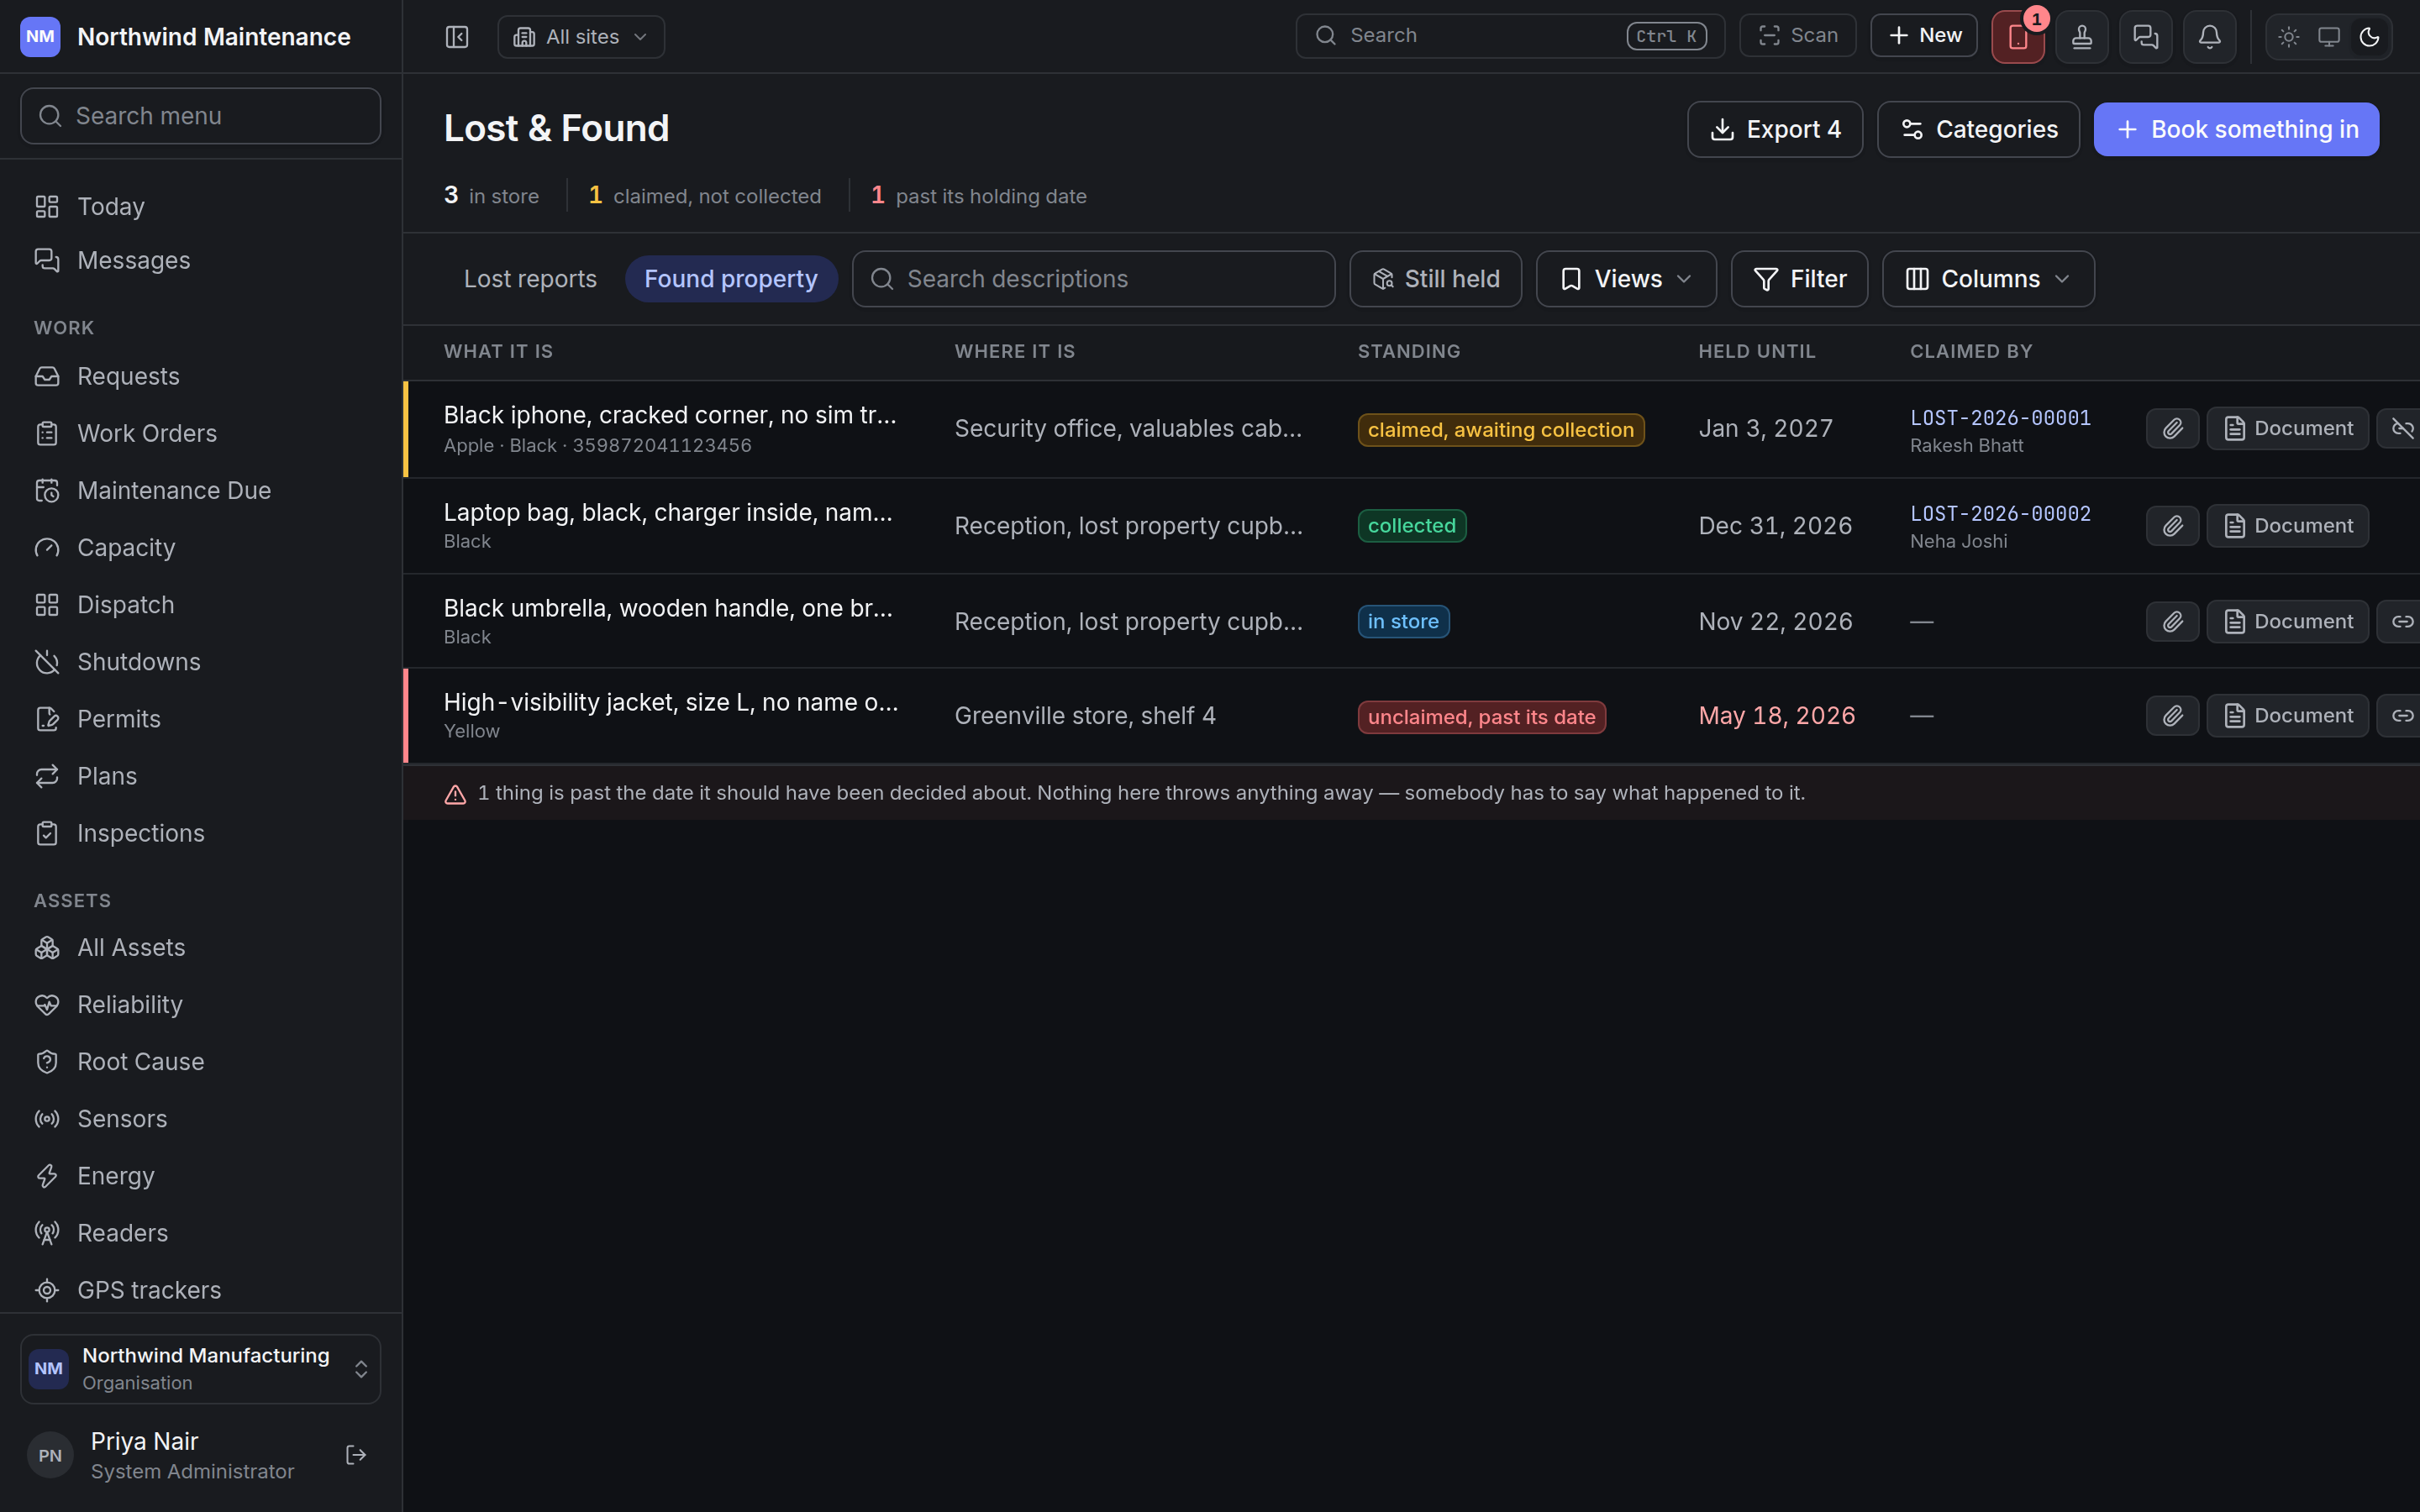The height and width of the screenshot is (1512, 2420).
Task: Select system theme monitor icon
Action: click(2329, 37)
